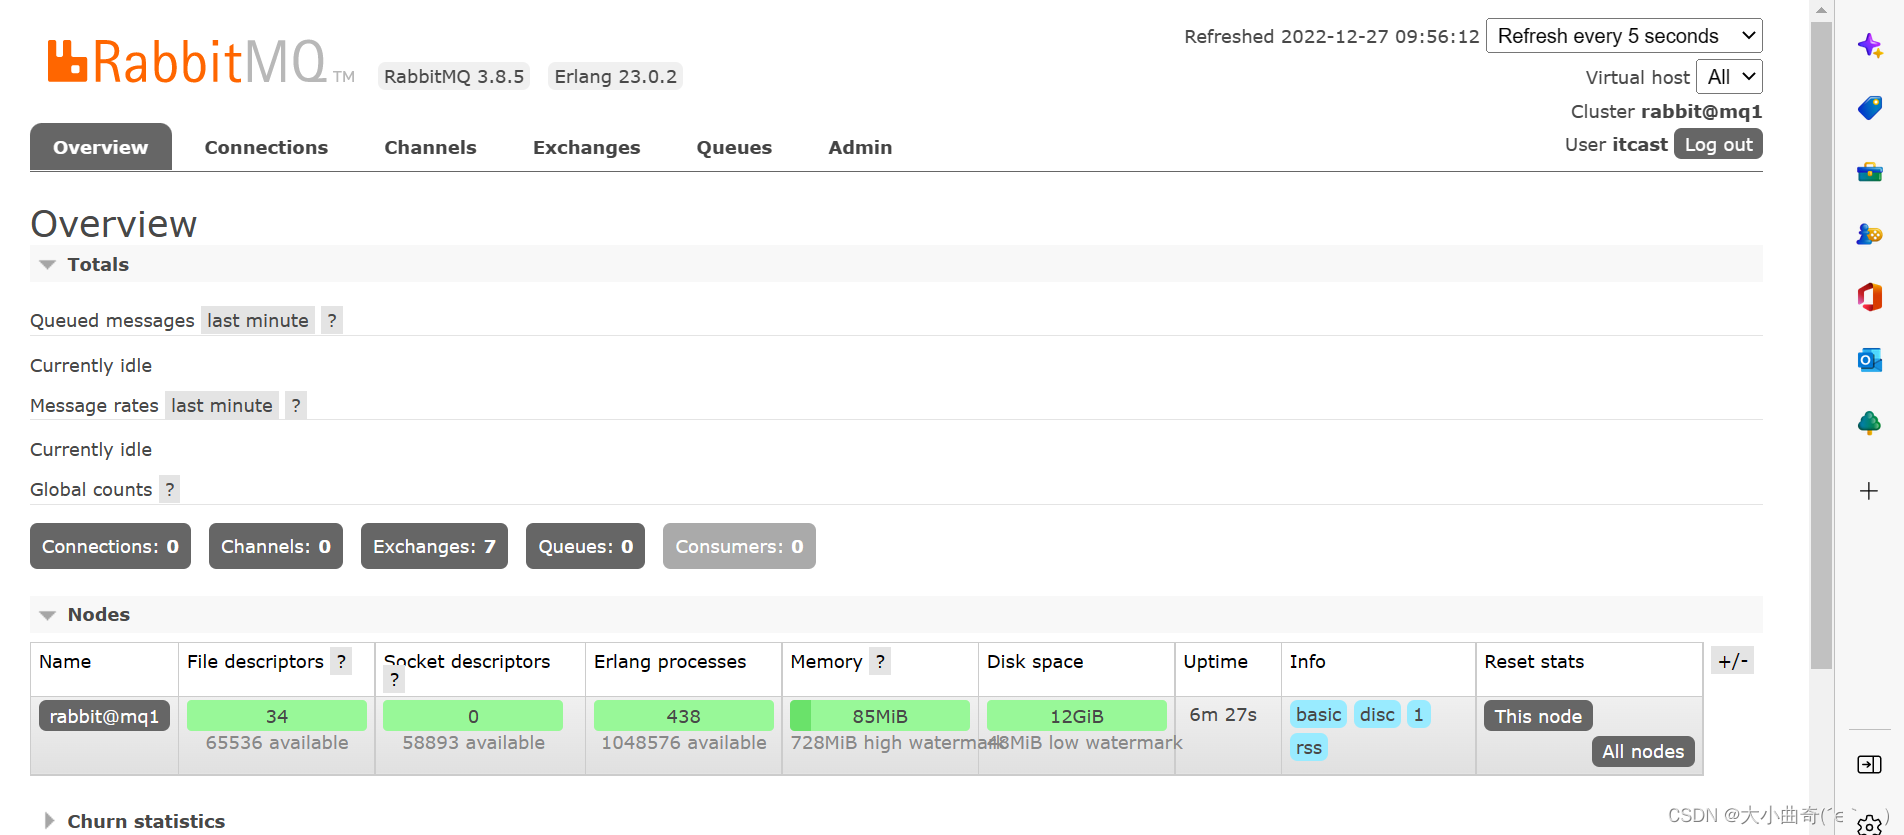The image size is (1904, 835).
Task: Open the Microsoft 365 sidebar icon
Action: click(1869, 297)
